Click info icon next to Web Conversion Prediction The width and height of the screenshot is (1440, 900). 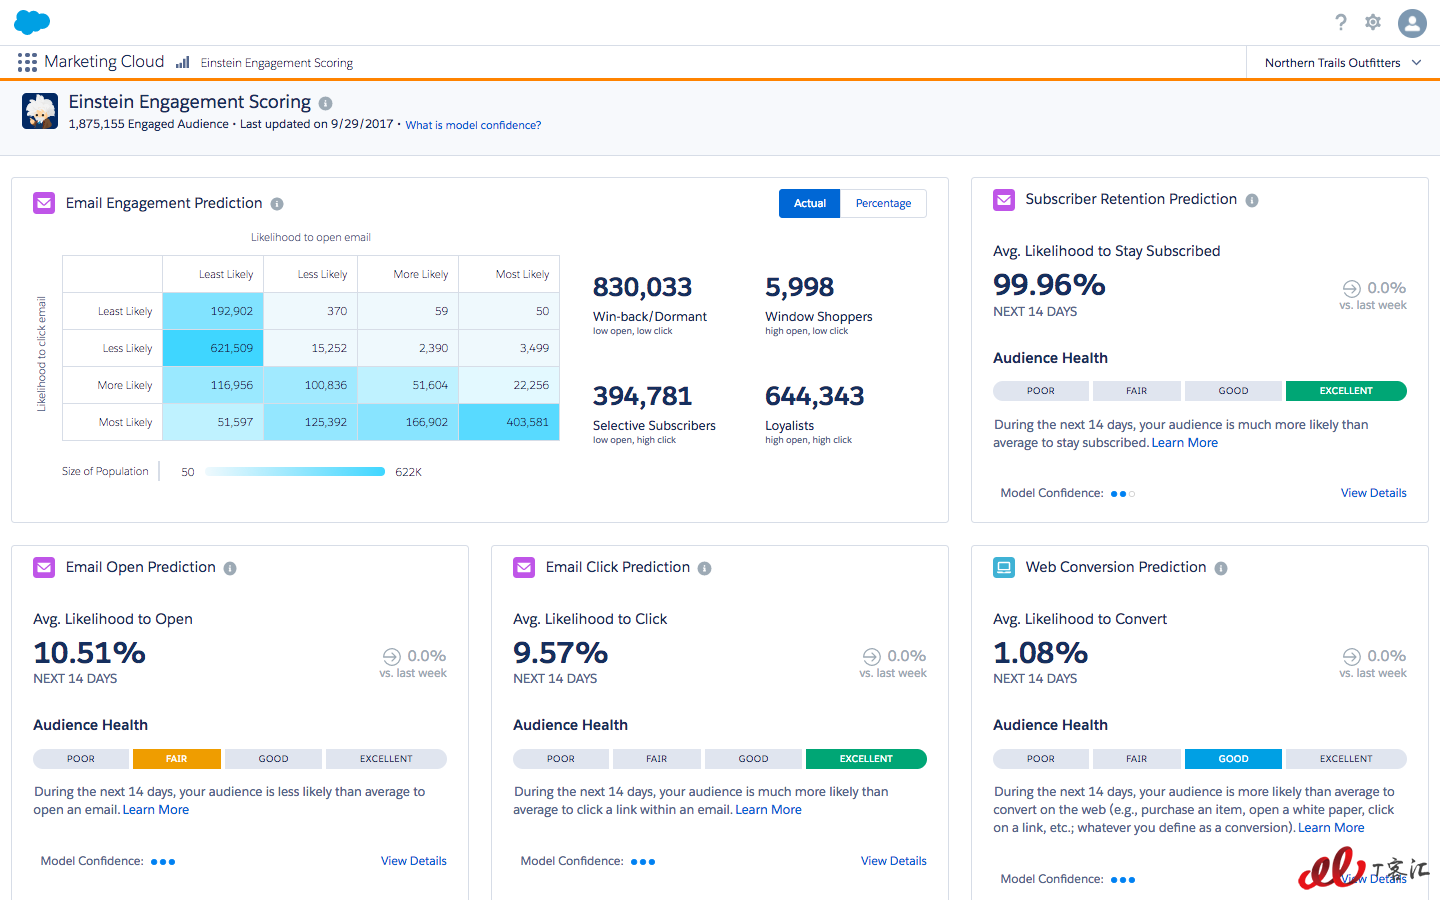click(1221, 568)
